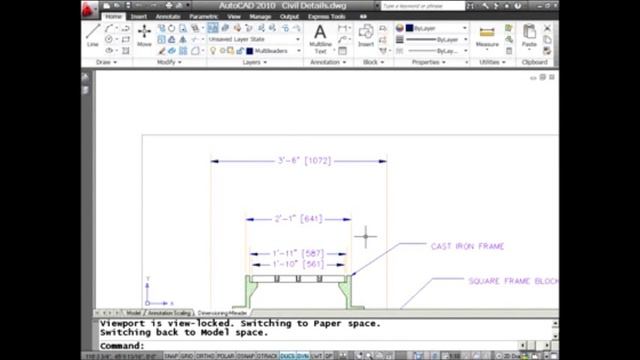
Task: Switch to the Annotate ribbon tab
Action: (x=168, y=16)
